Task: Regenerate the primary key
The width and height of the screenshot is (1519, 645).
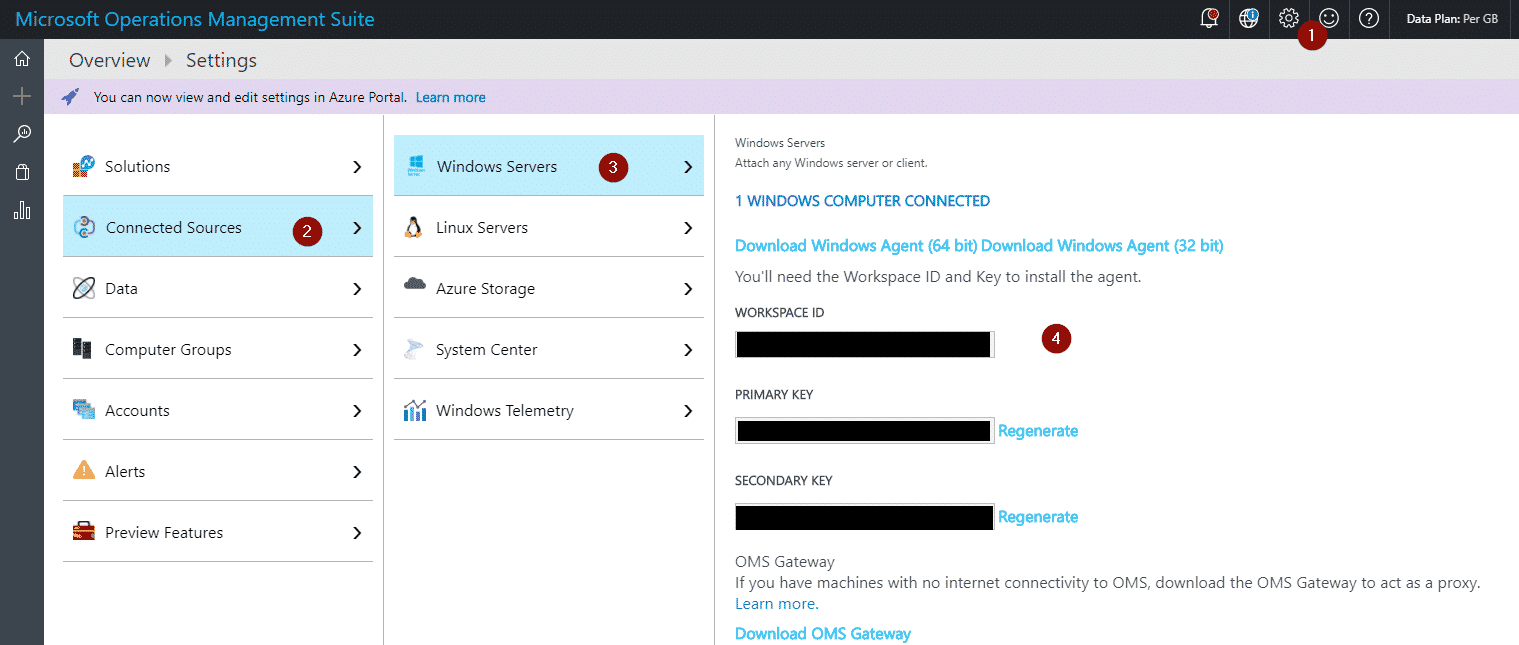Action: pos(1038,431)
